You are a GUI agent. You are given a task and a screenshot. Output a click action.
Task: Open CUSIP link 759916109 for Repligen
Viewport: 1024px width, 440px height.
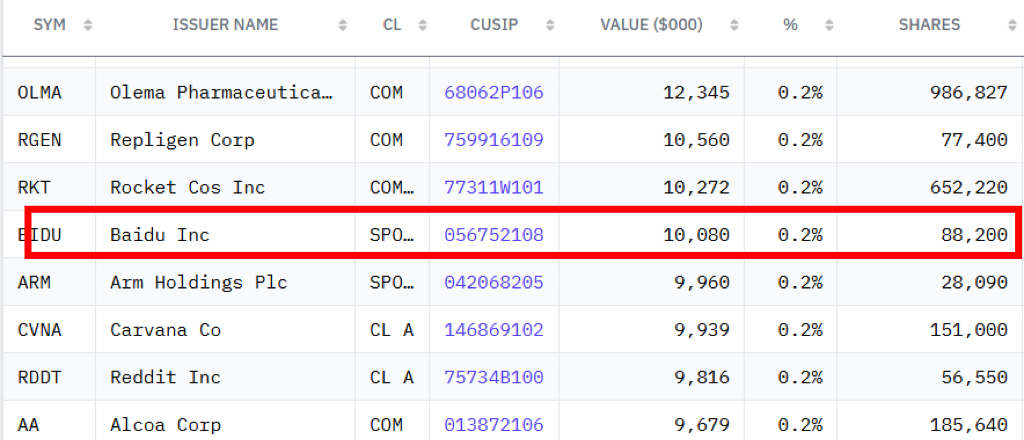coord(494,140)
